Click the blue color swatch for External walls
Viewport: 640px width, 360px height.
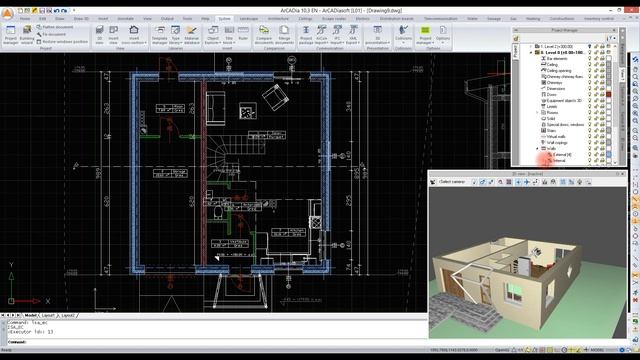[609, 154]
